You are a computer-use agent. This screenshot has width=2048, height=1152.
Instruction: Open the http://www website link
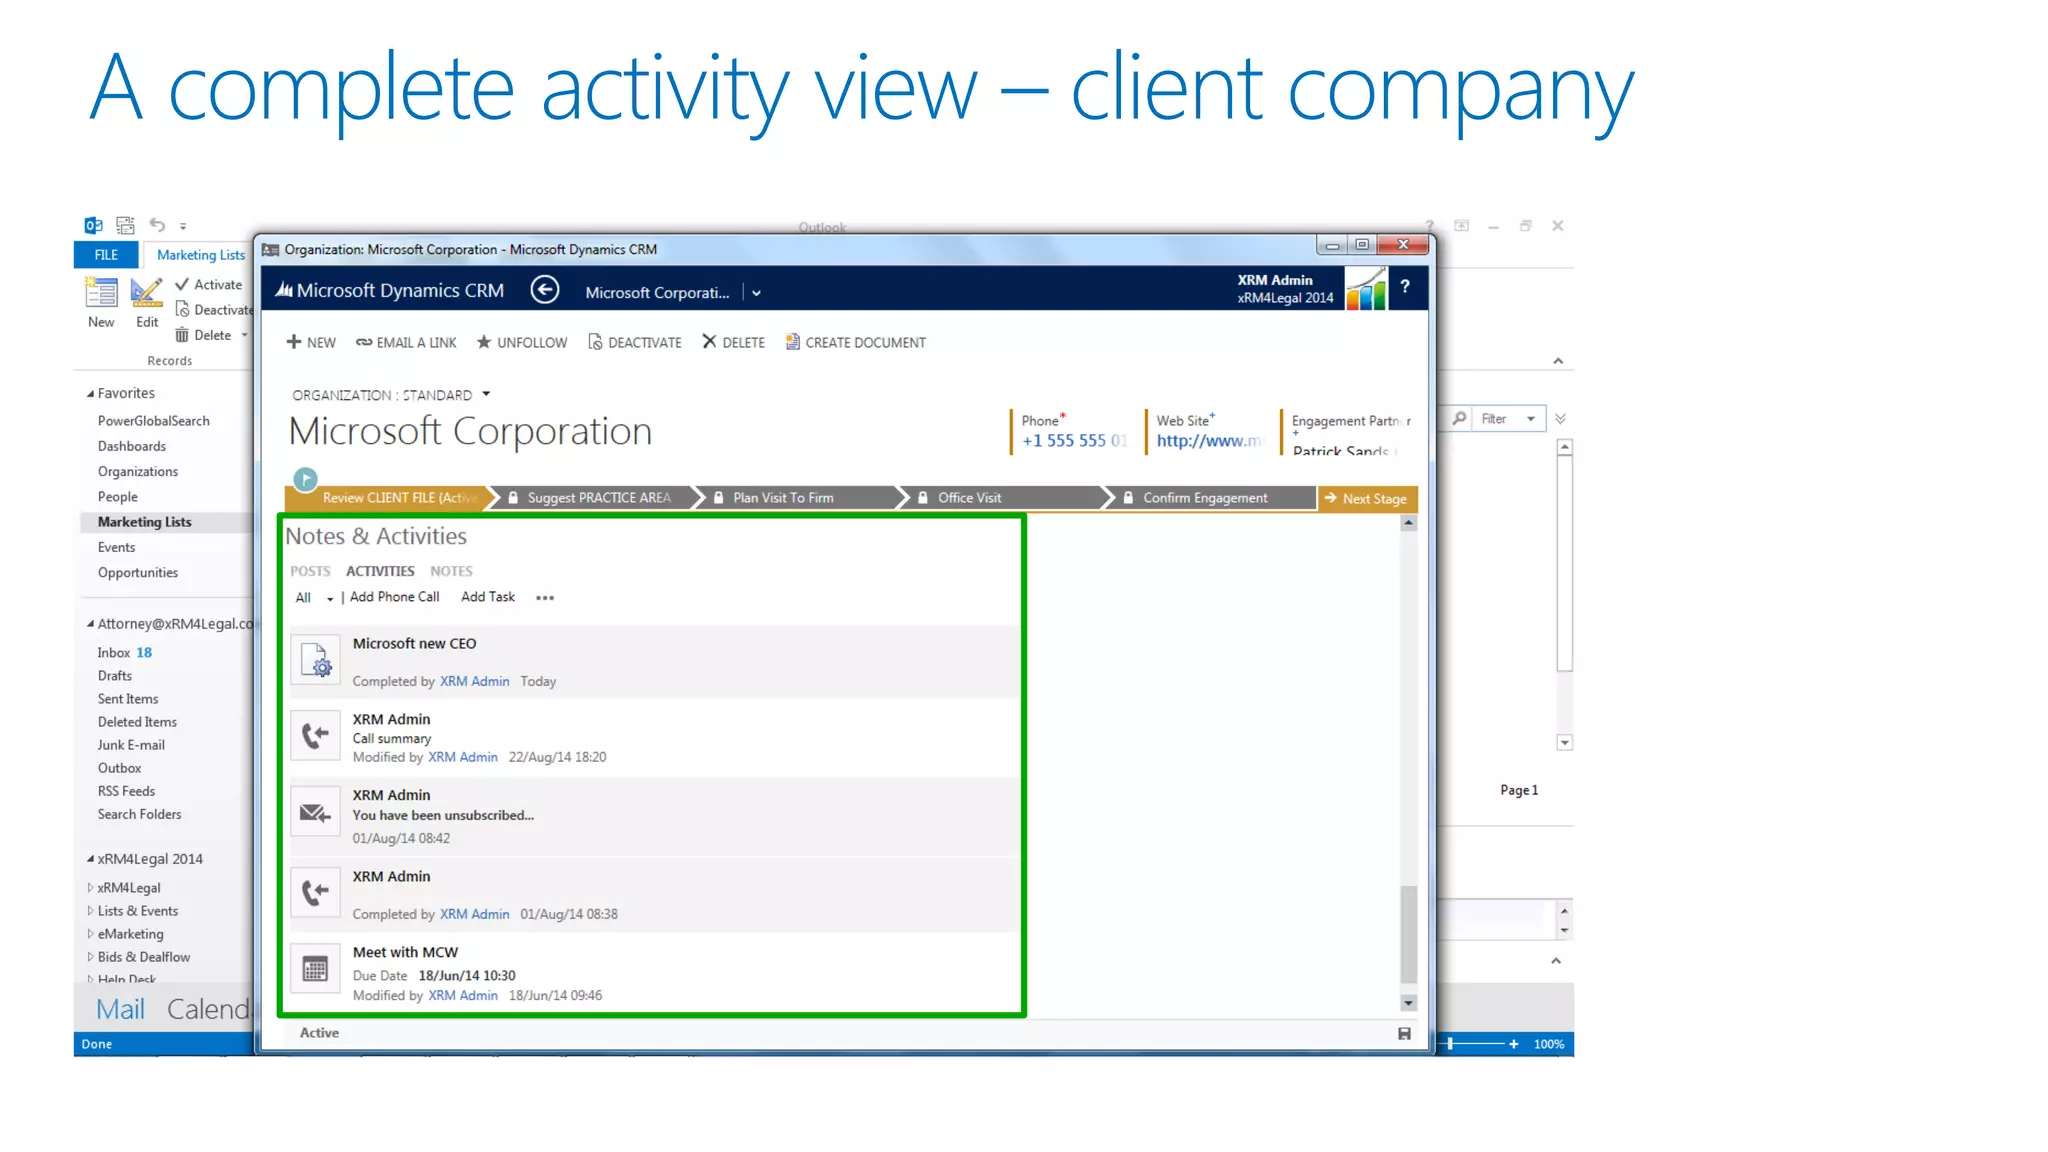click(1209, 440)
